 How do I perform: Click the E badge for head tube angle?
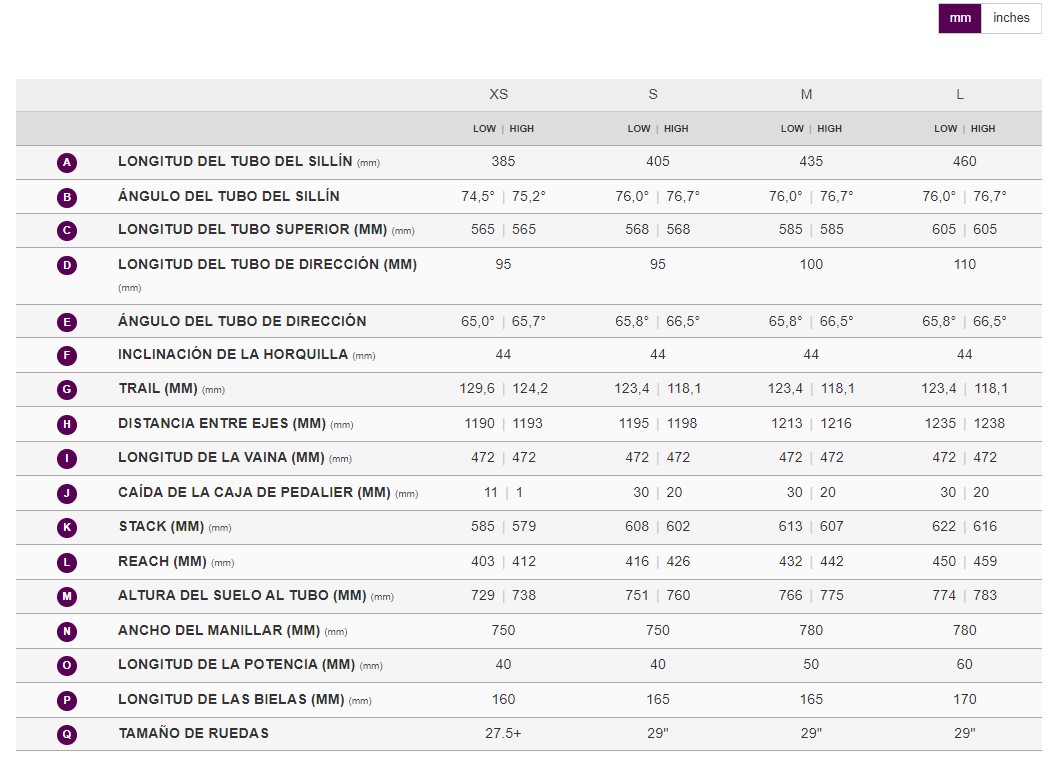67,322
